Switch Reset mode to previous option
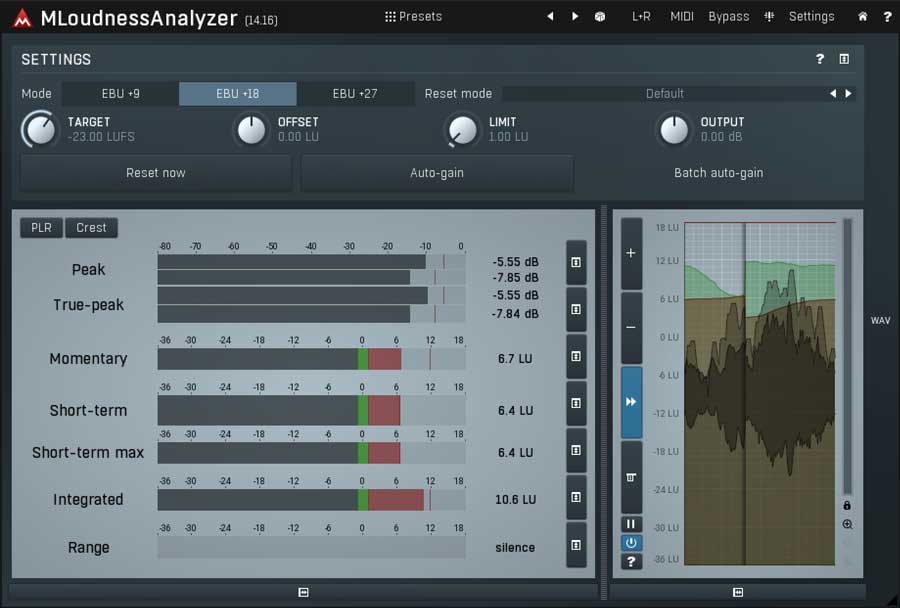 pyautogui.click(x=833, y=94)
